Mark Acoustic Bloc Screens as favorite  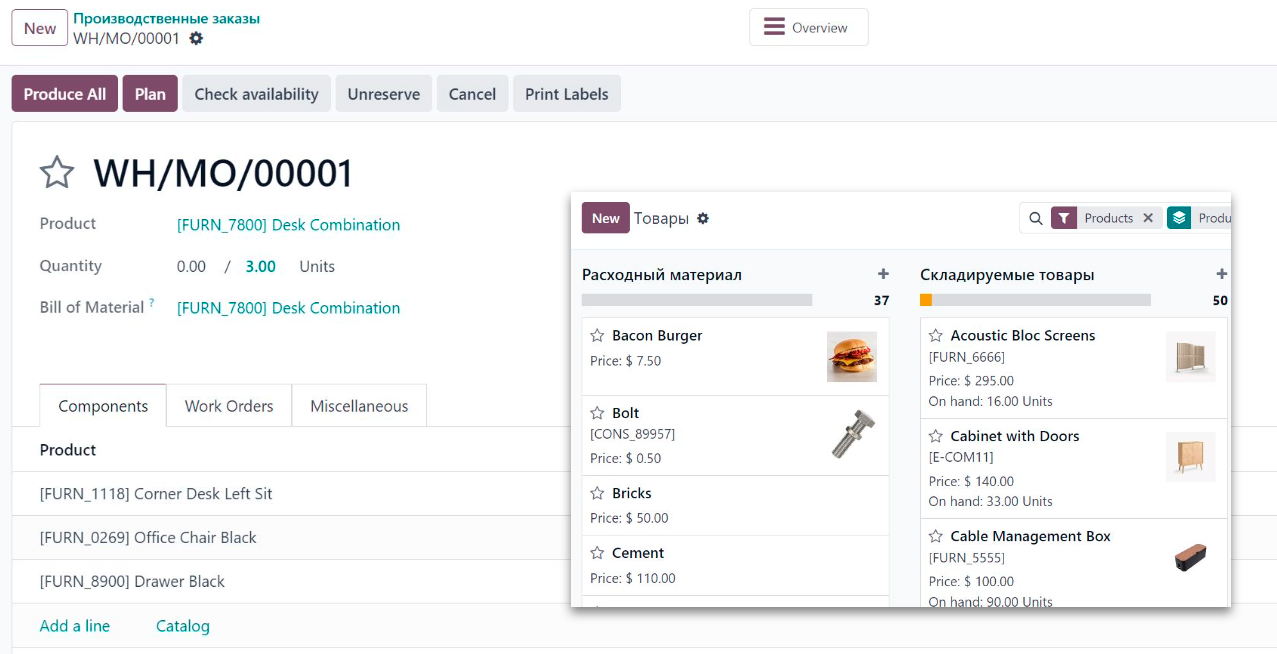[936, 336]
